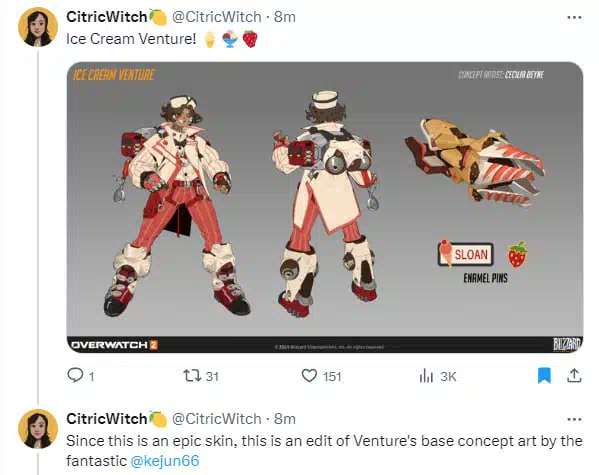The image size is (599, 475).
Task: Click the retweet count 31
Action: pos(212,376)
